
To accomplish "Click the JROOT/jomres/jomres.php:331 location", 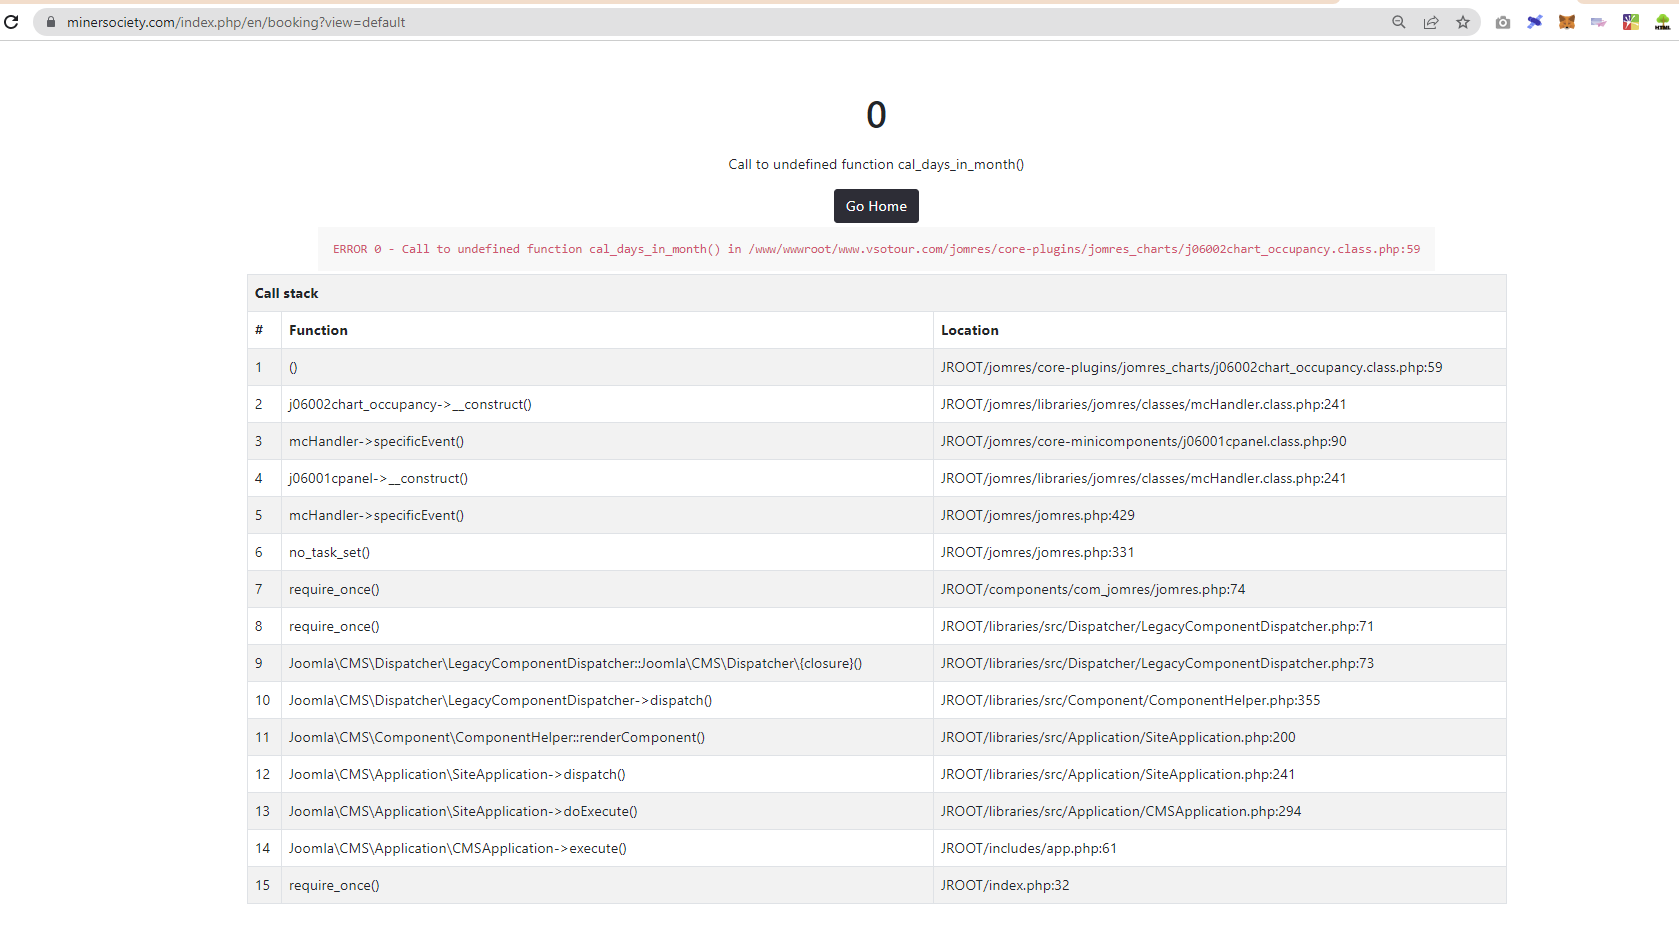I will [1038, 552].
